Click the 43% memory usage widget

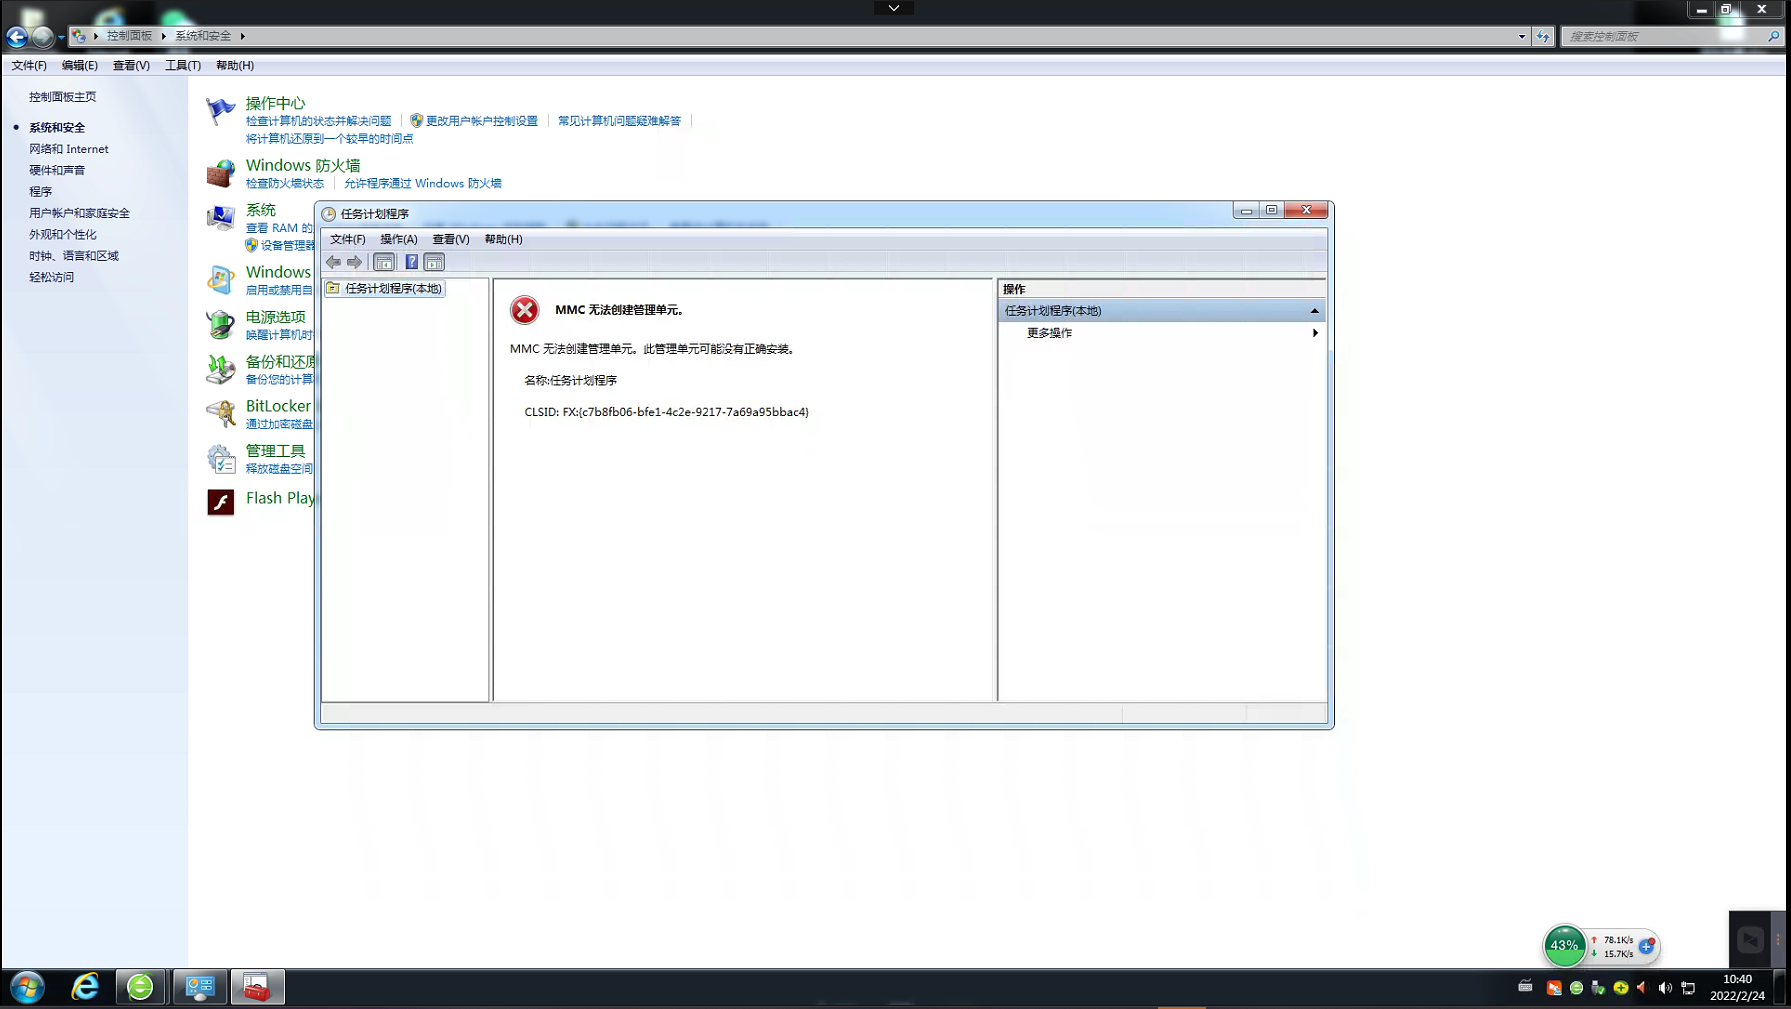tap(1564, 945)
